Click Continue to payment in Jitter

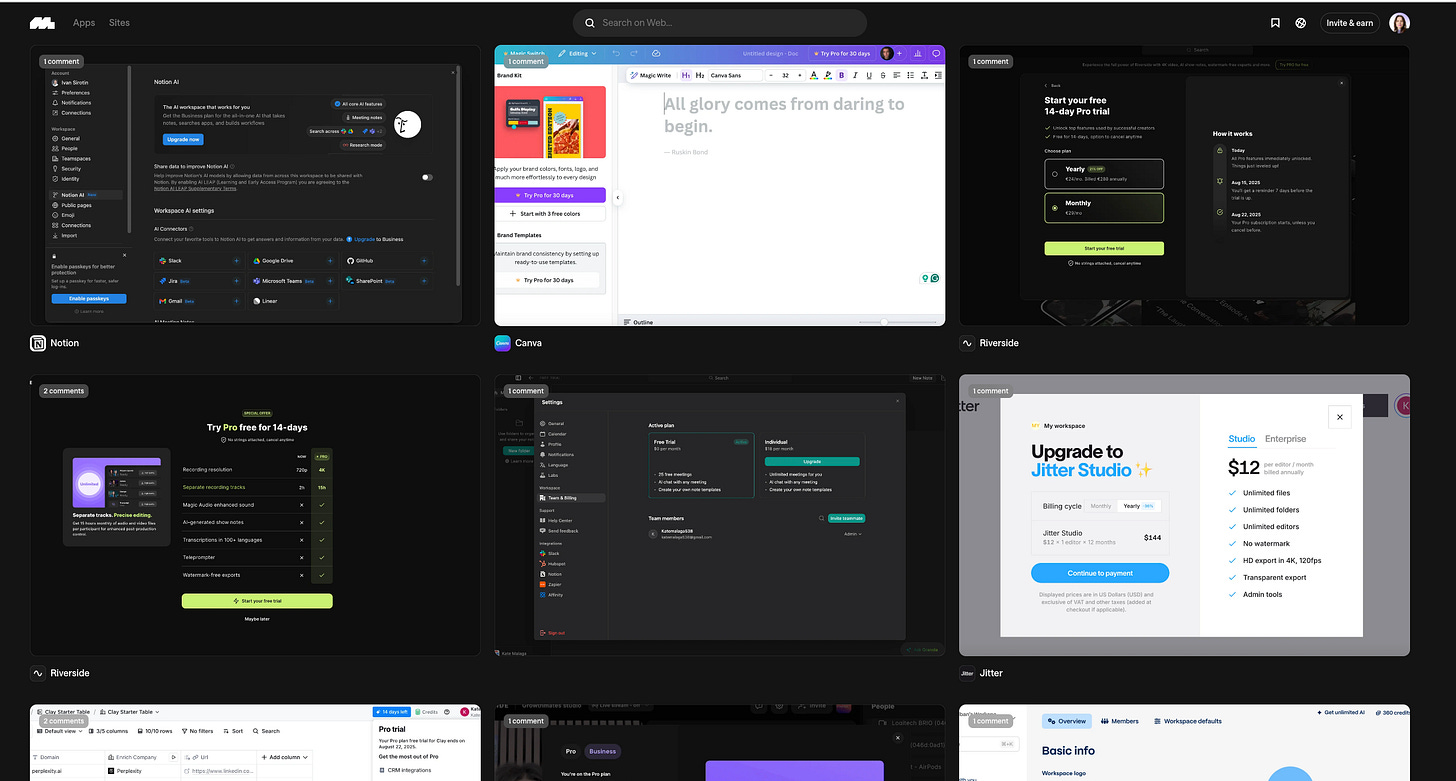[x=1100, y=573]
